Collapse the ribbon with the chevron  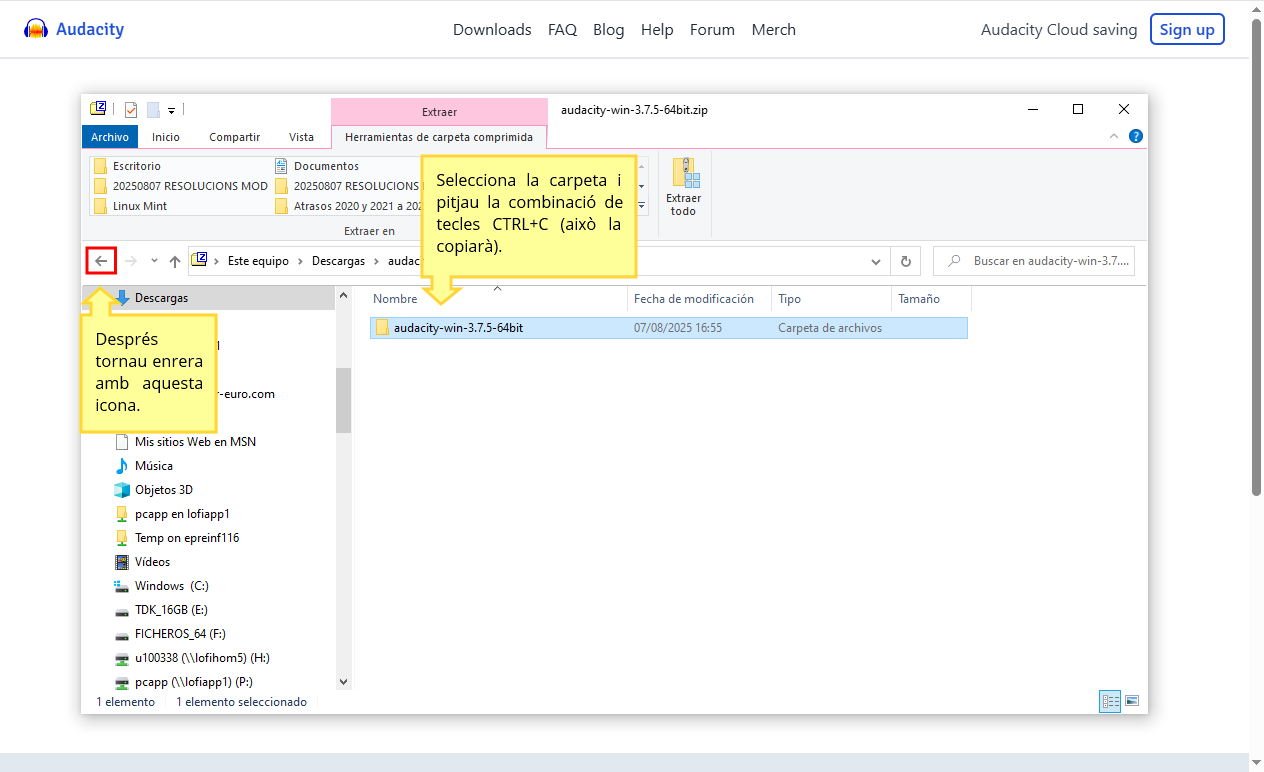[1115, 136]
